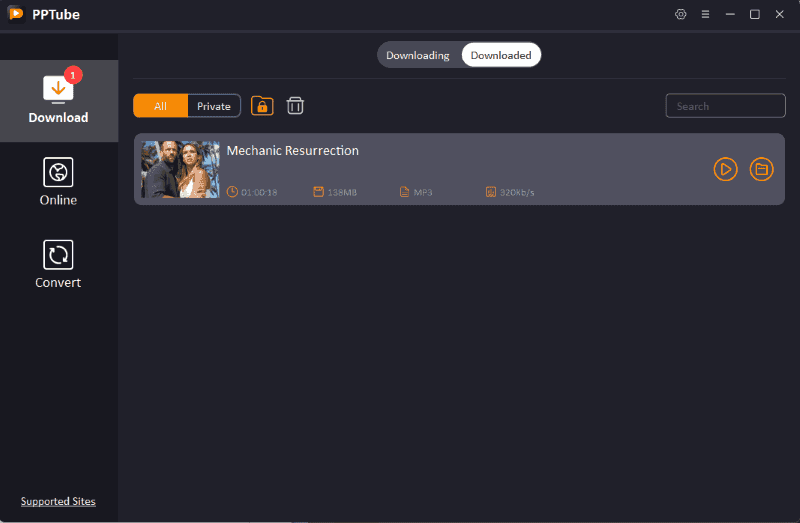Click the PPTube logo icon
This screenshot has height=523, width=800.
[15, 14]
